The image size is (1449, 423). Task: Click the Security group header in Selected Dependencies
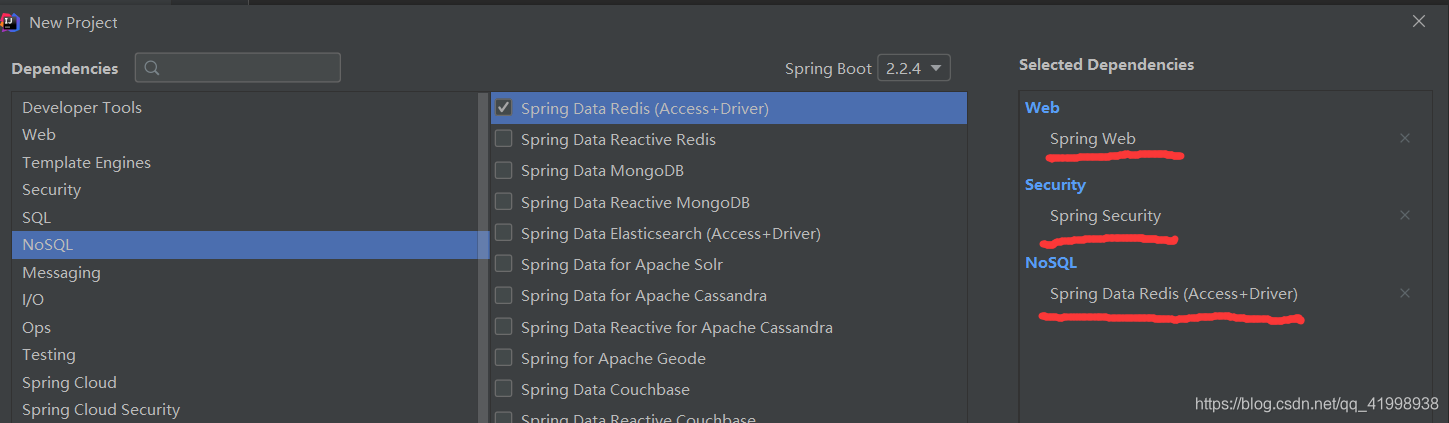tap(1055, 184)
